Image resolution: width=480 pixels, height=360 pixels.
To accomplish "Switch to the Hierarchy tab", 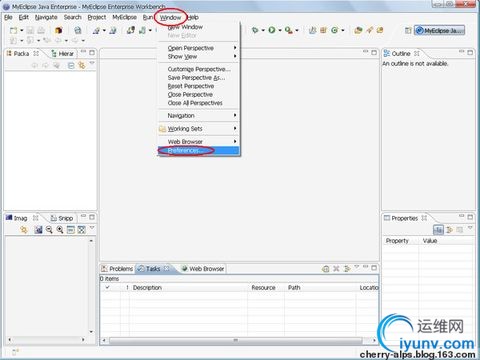I will point(63,54).
